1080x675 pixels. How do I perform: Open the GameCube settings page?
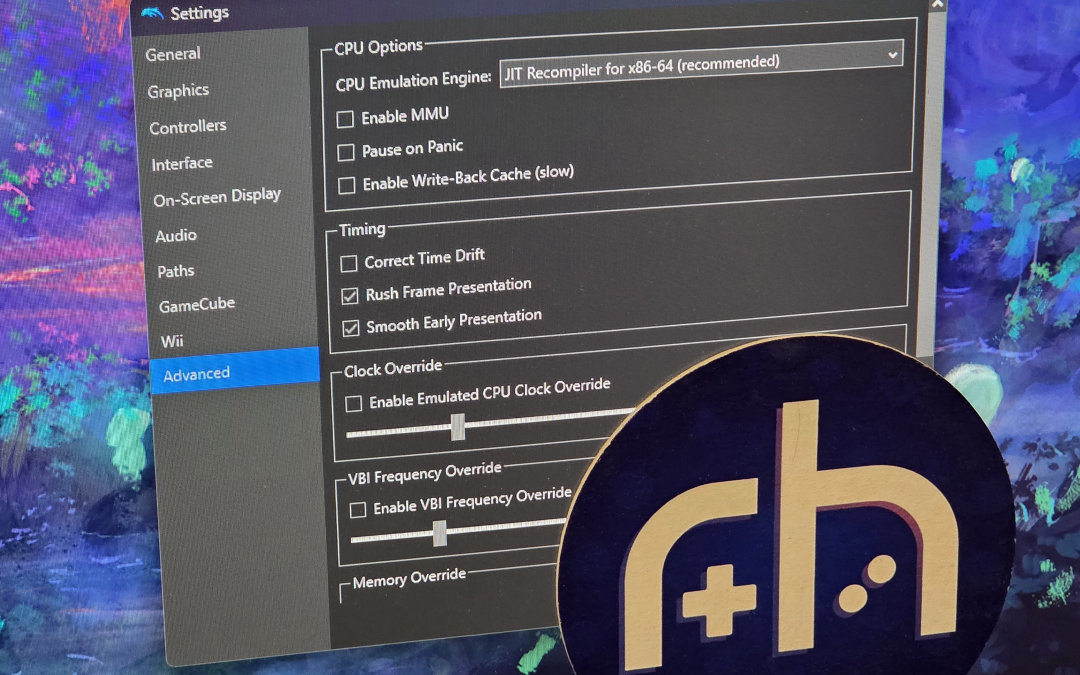tap(197, 306)
